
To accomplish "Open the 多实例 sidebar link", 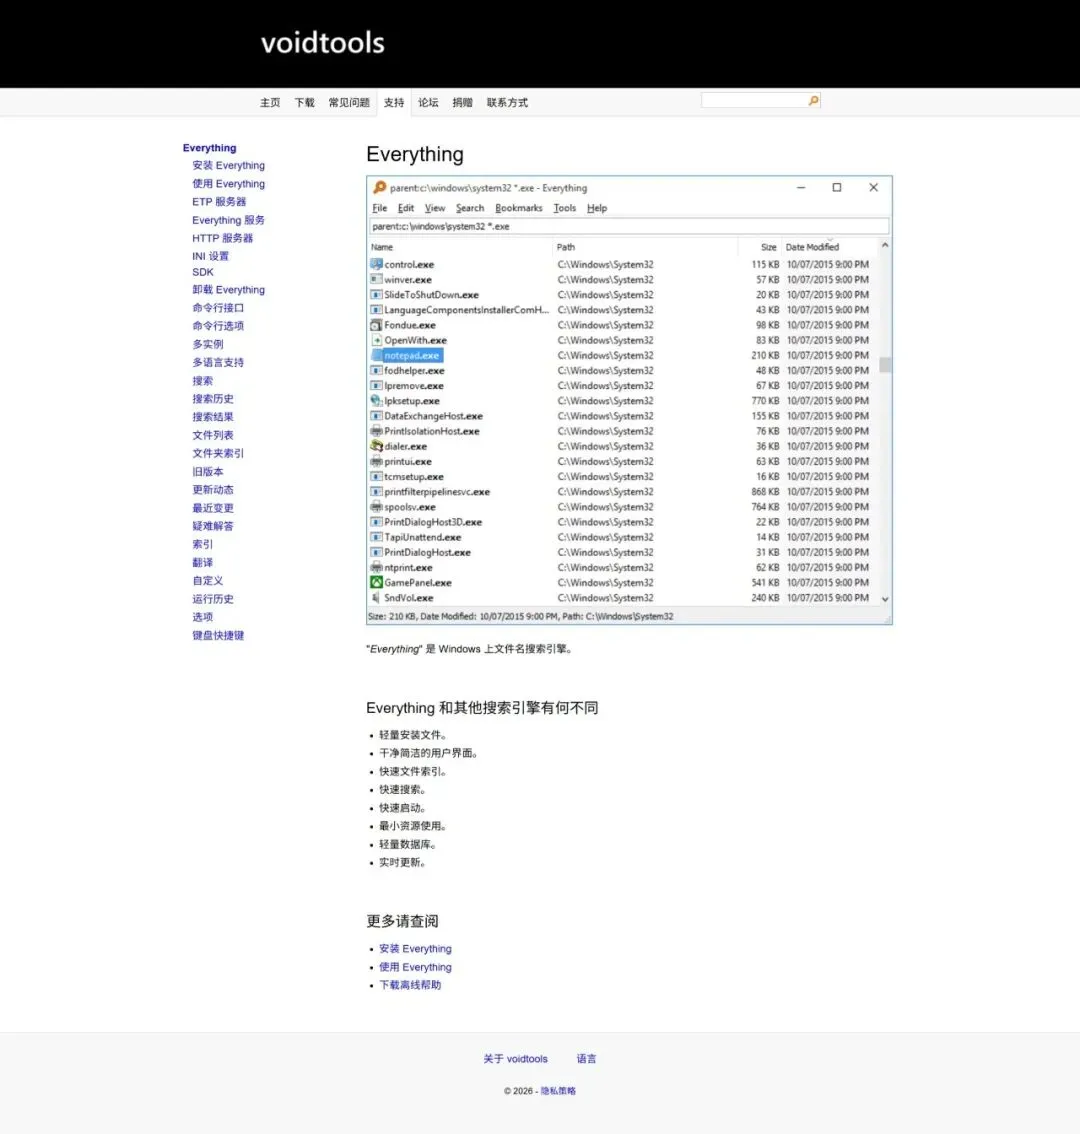I will click(x=208, y=344).
